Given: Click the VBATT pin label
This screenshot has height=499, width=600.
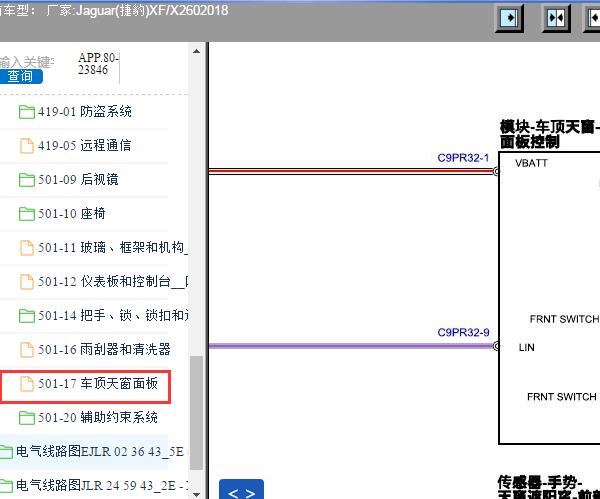Looking at the screenshot, I should click(x=531, y=163).
